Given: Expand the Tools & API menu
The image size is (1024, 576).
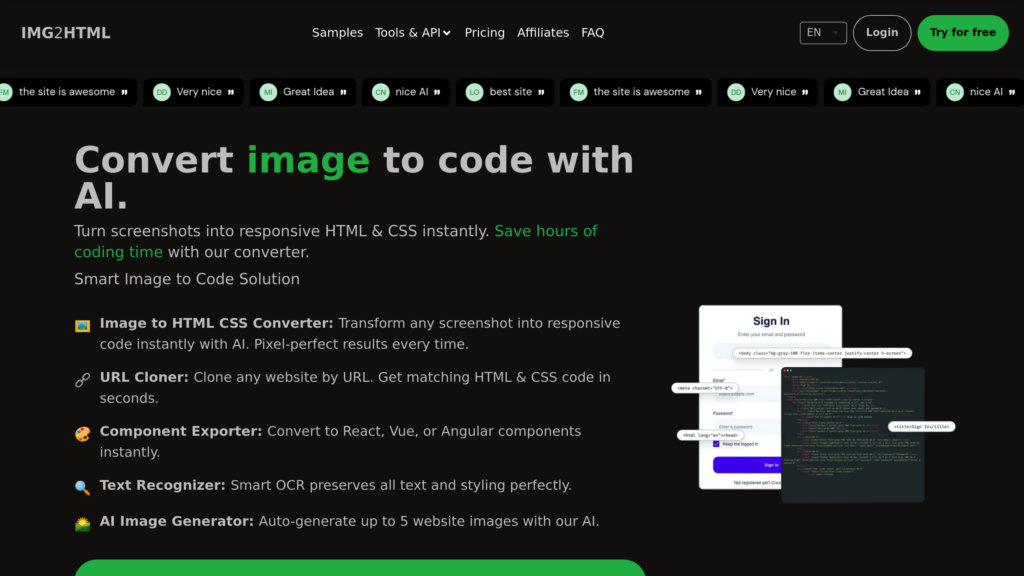Looking at the screenshot, I should (x=413, y=33).
